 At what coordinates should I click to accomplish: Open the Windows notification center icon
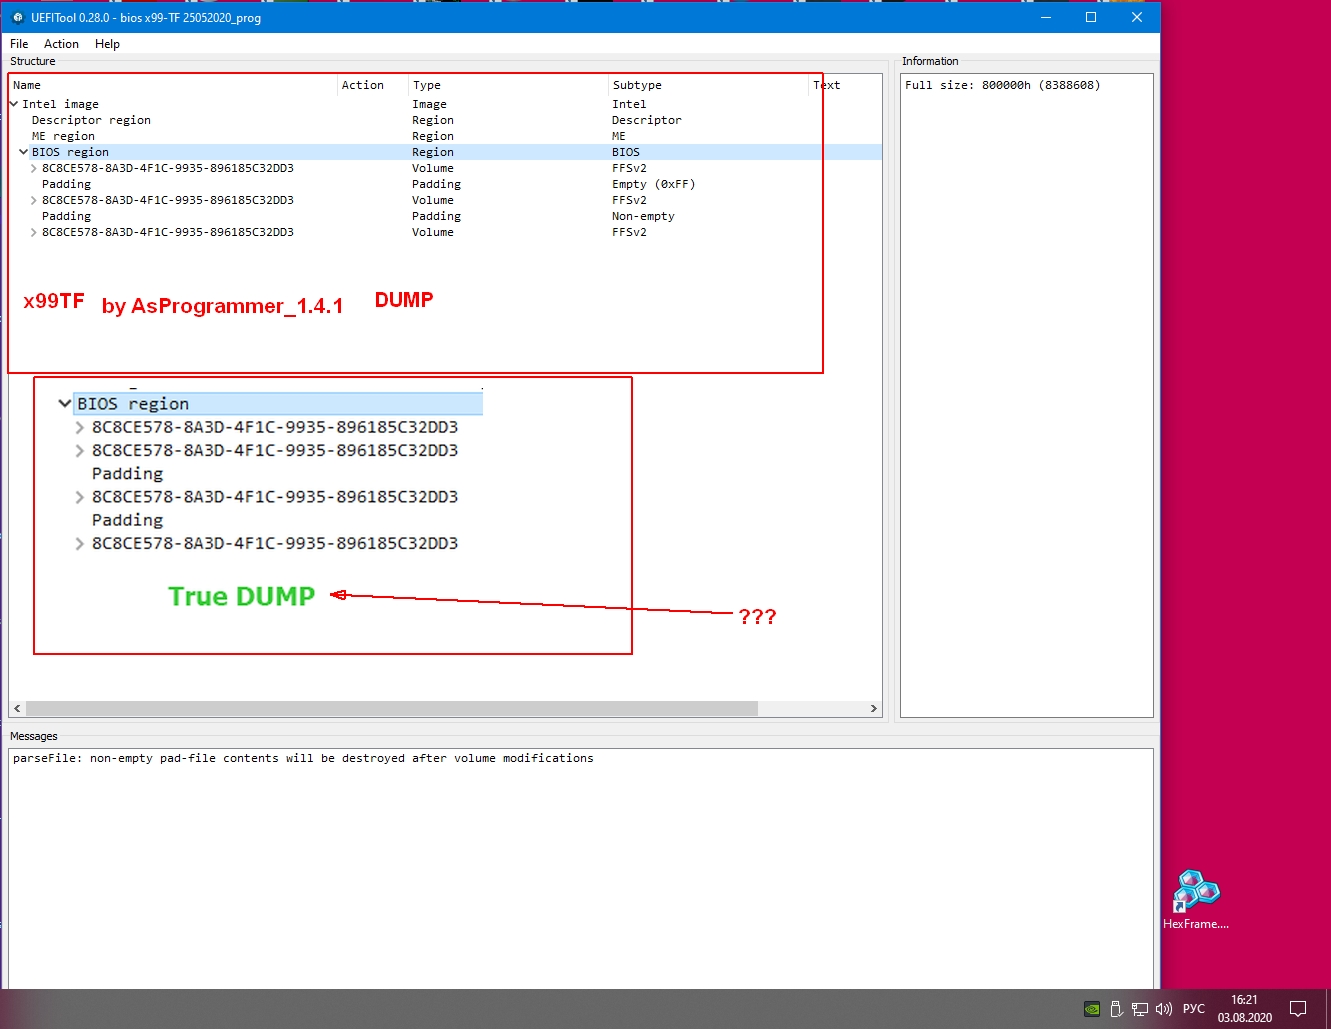coord(1298,1008)
